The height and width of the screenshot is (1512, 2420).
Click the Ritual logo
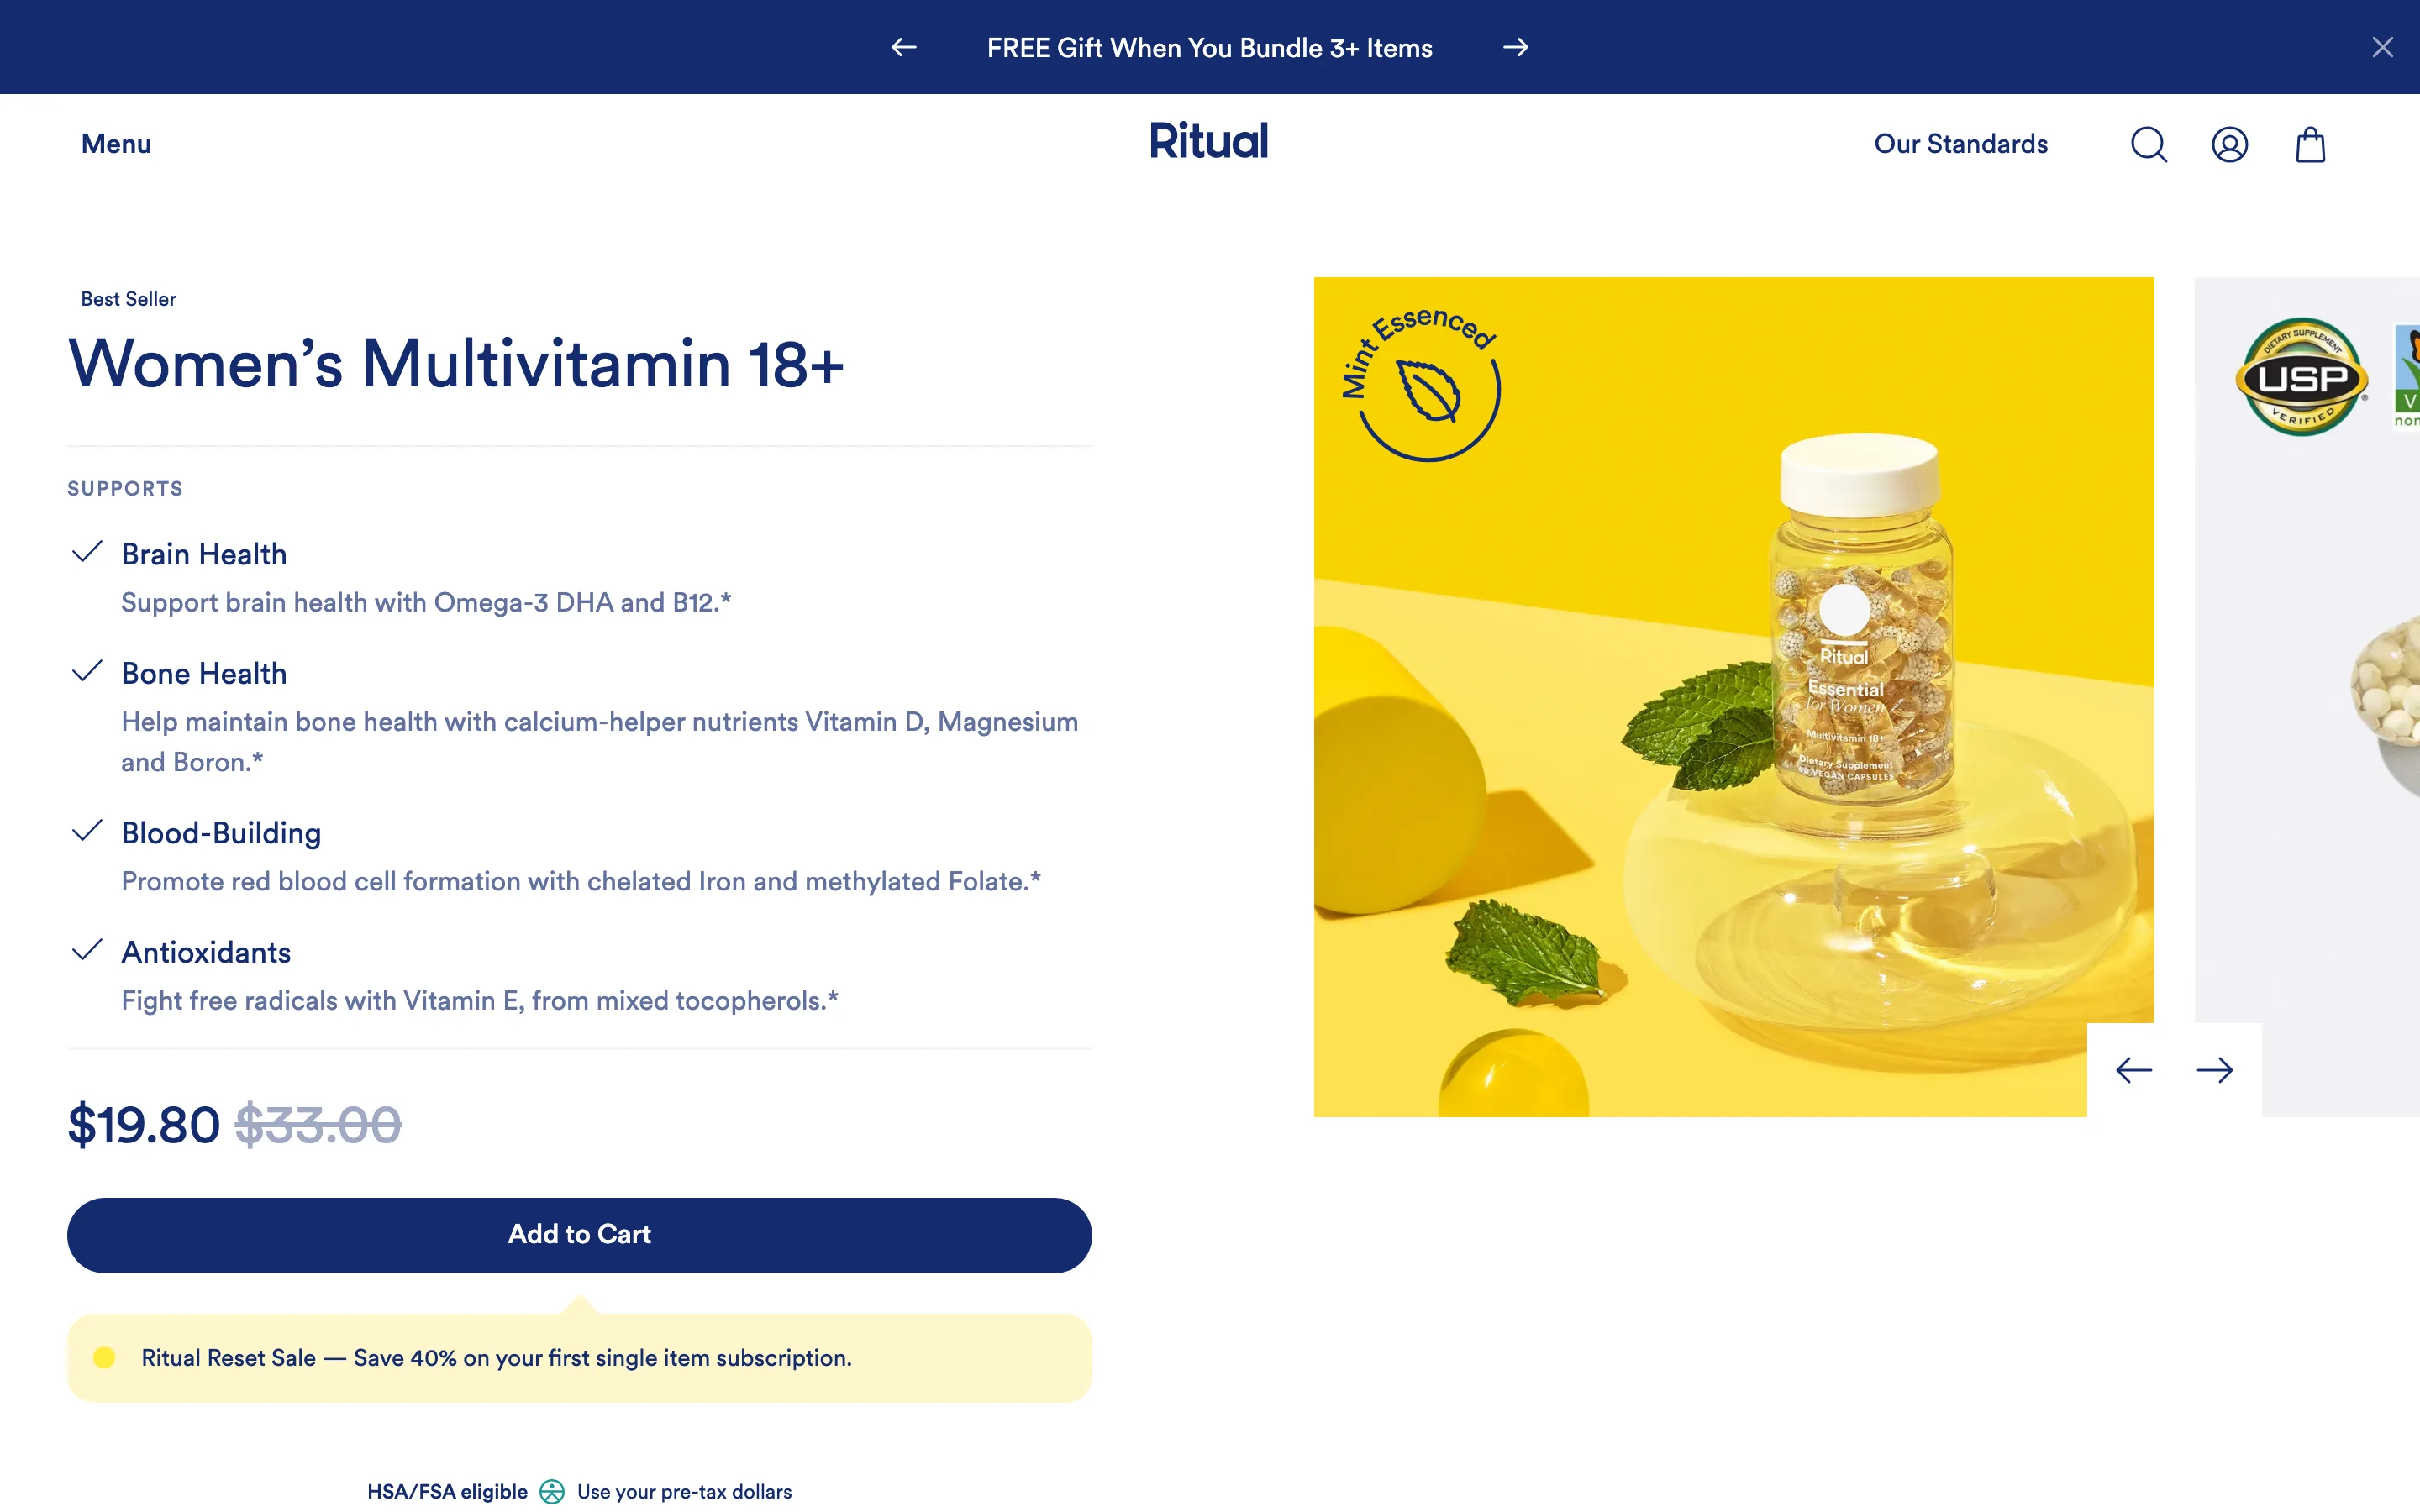(x=1209, y=141)
